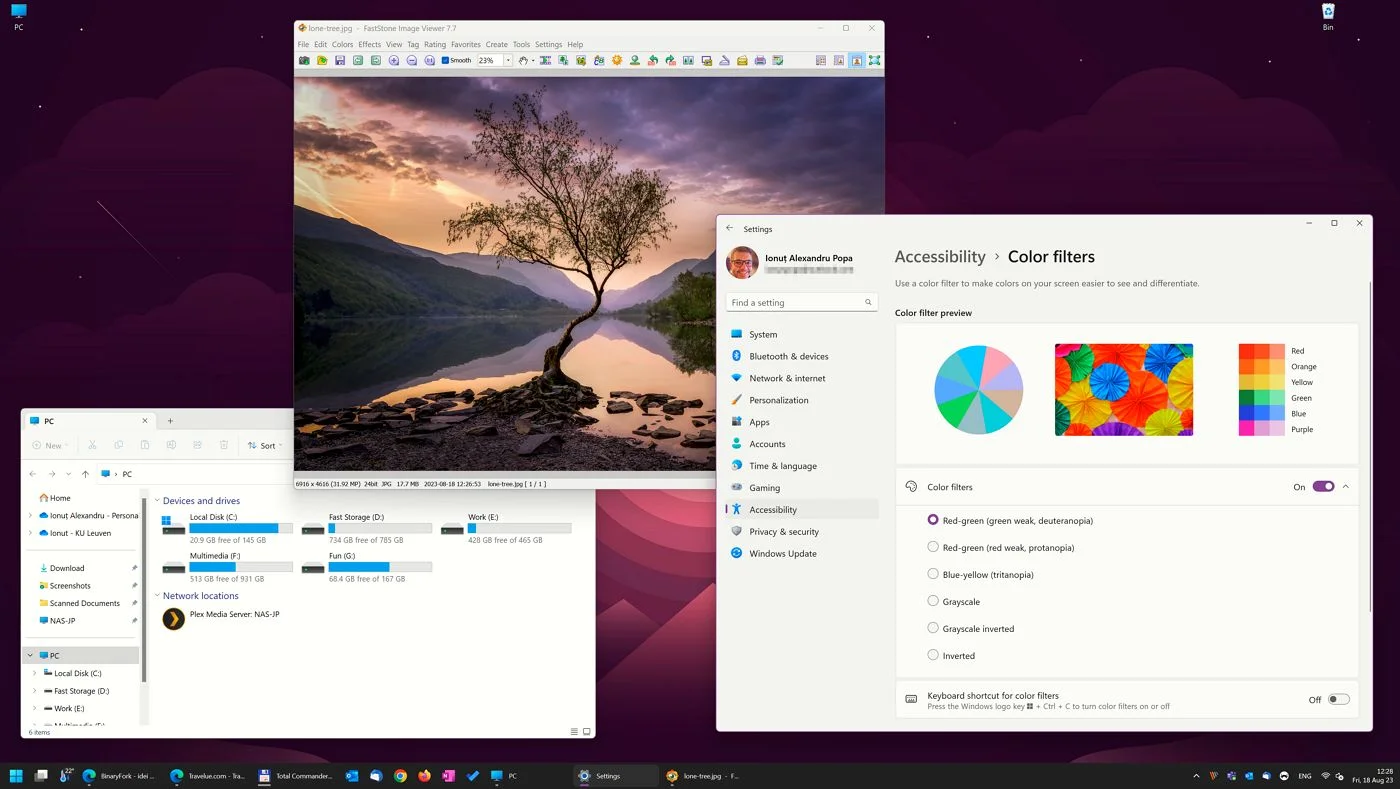Select Red-green (green weak, deuteranopia) filter
The width and height of the screenshot is (1400, 789).
[933, 520]
